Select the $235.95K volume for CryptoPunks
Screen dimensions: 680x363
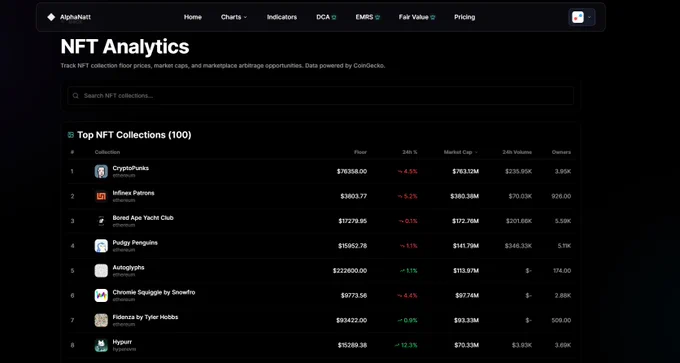point(518,171)
